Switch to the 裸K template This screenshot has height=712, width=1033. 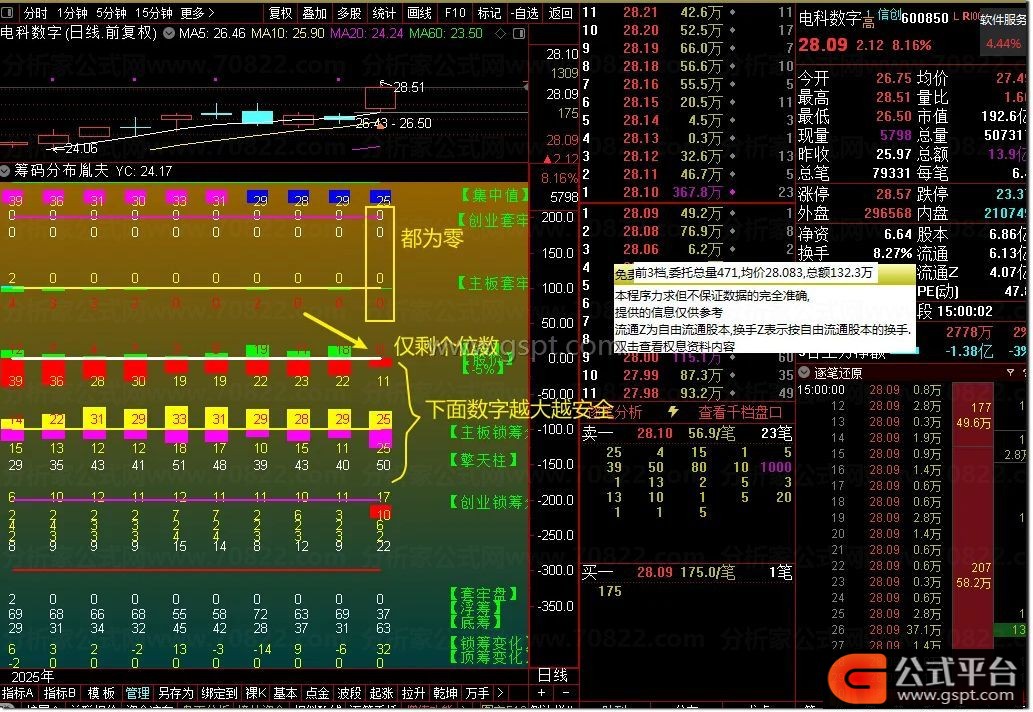click(x=256, y=693)
